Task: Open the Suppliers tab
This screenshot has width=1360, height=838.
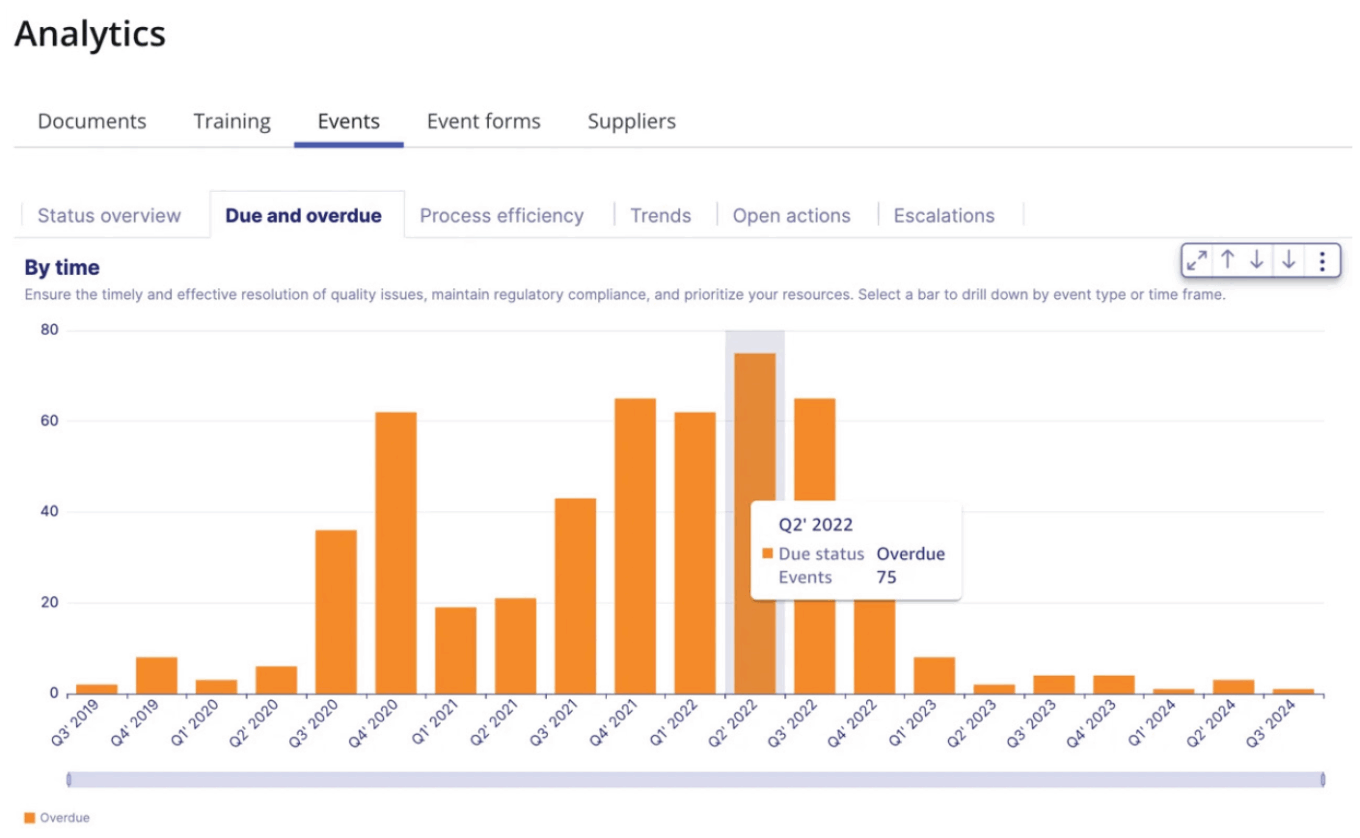Action: [631, 121]
